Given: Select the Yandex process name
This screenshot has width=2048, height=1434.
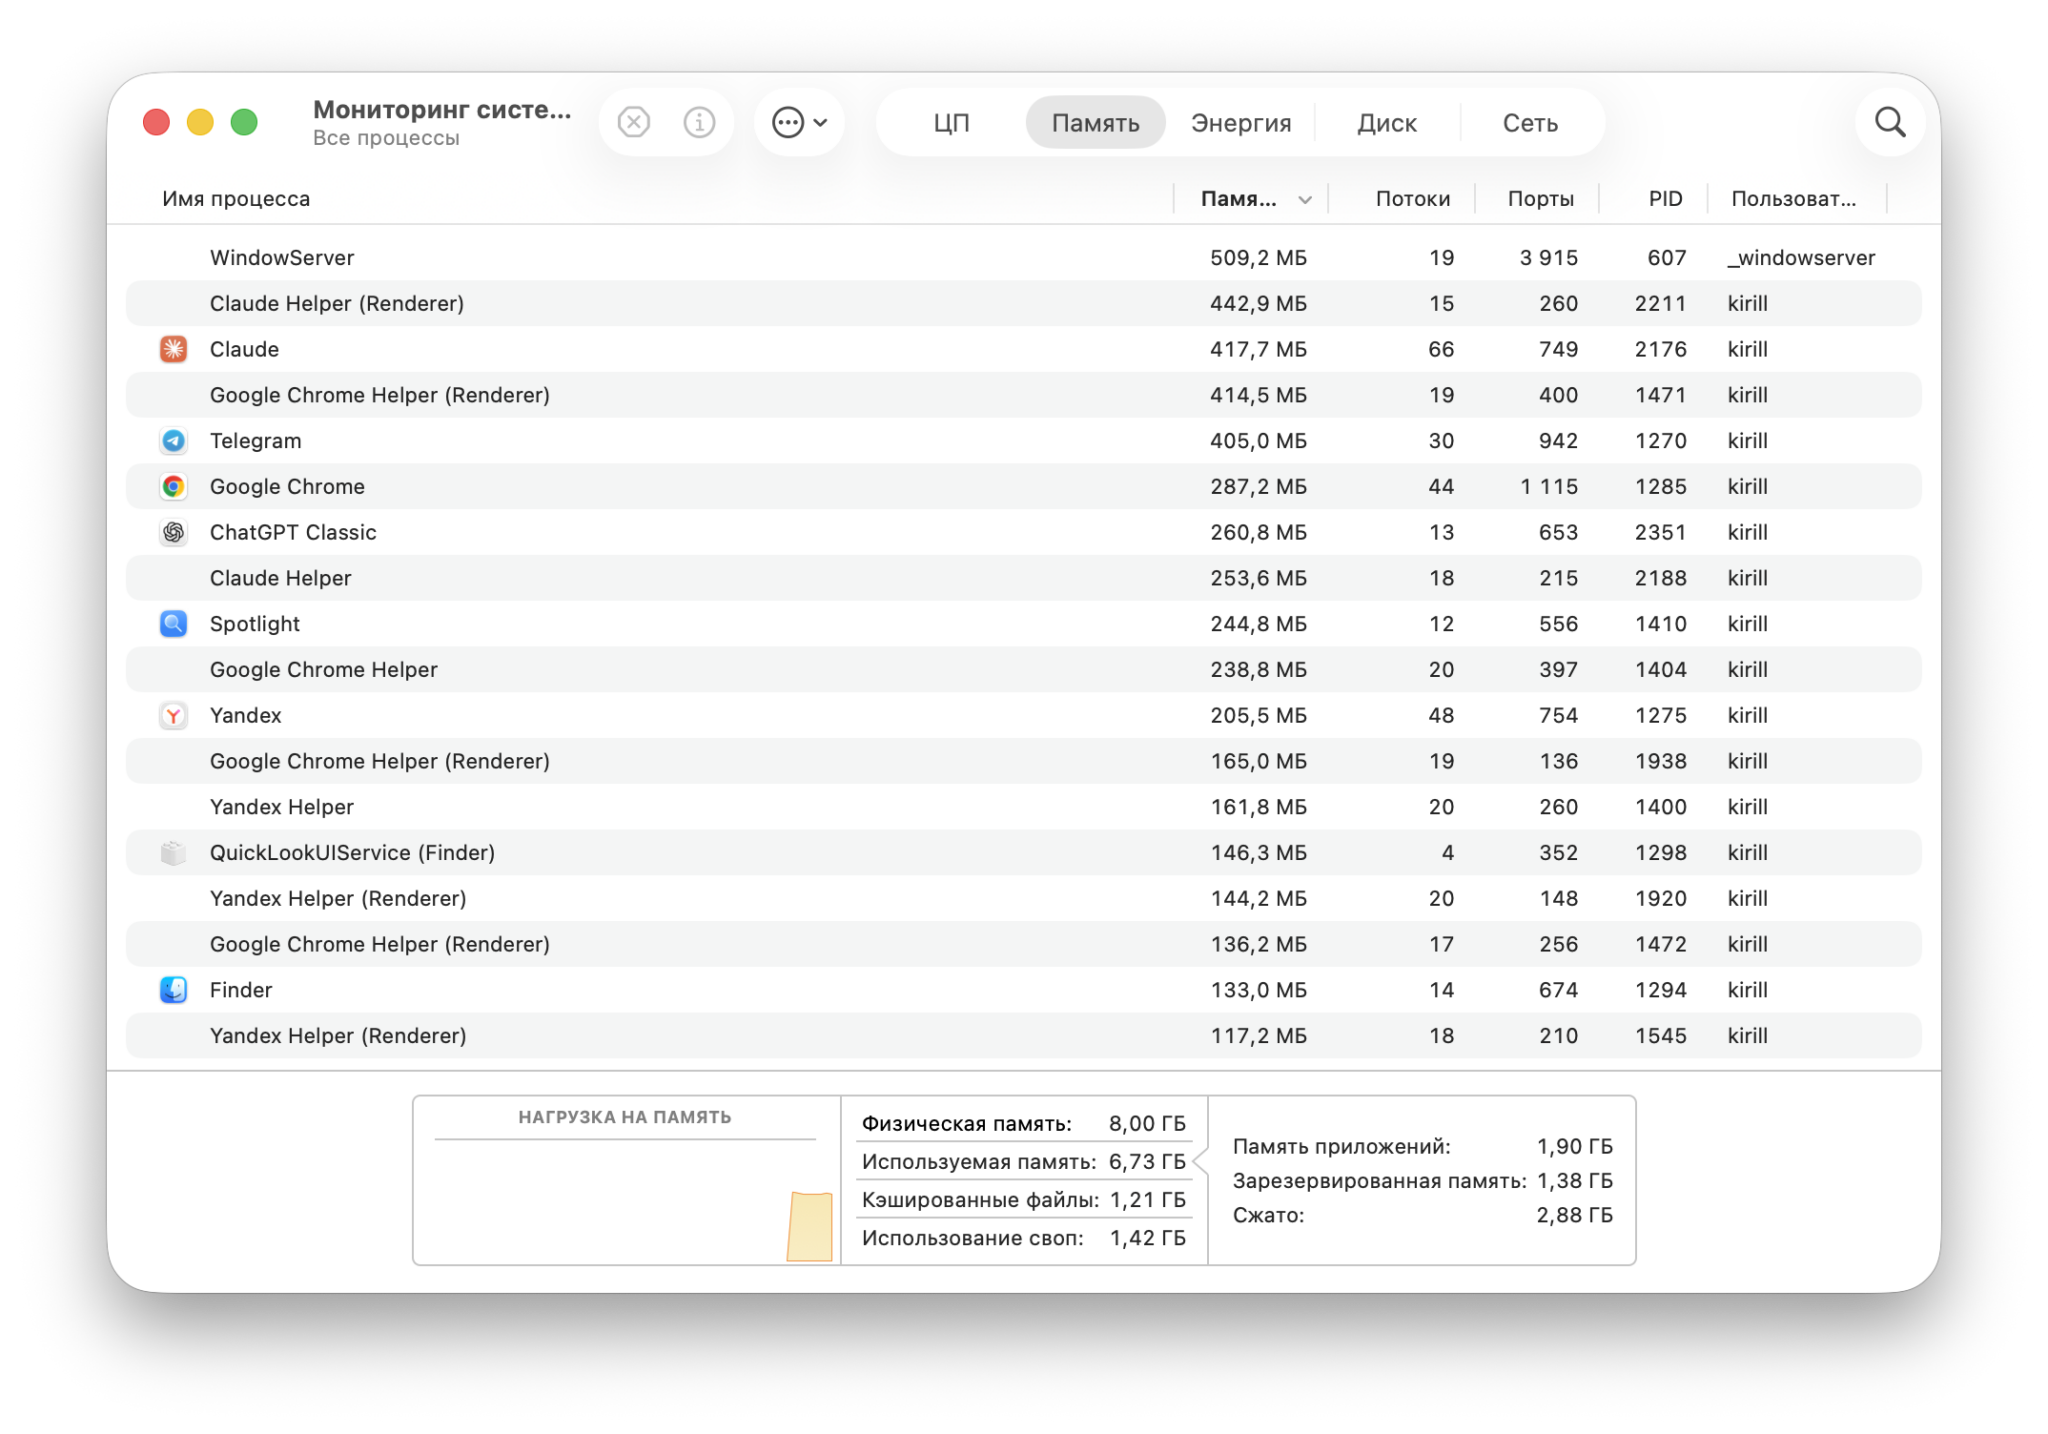Looking at the screenshot, I should click(246, 715).
